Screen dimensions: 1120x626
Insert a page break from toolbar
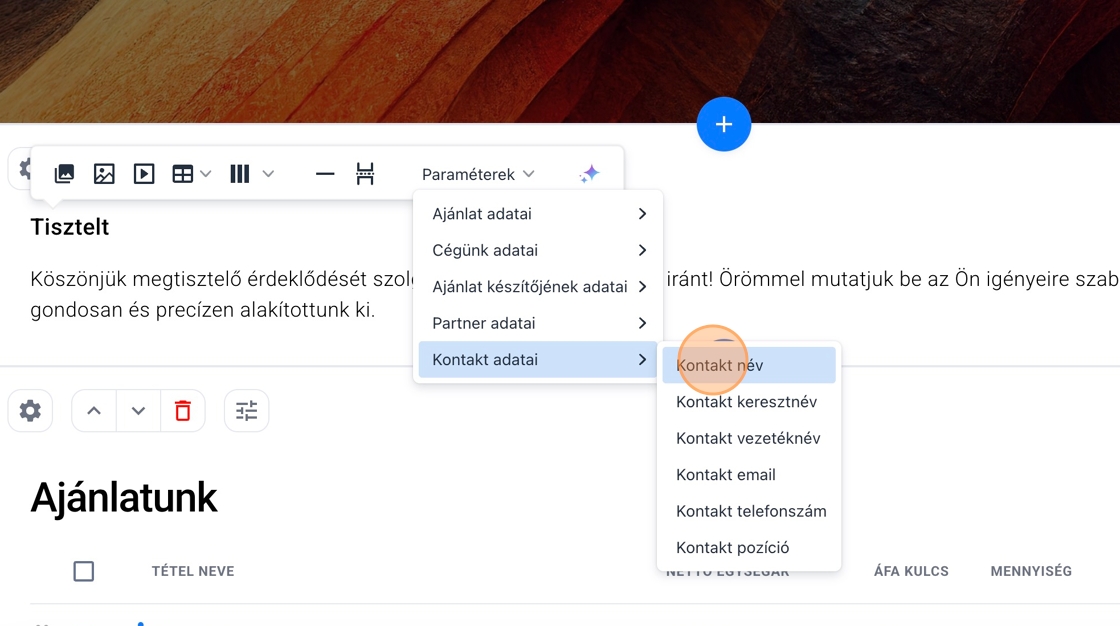point(365,174)
